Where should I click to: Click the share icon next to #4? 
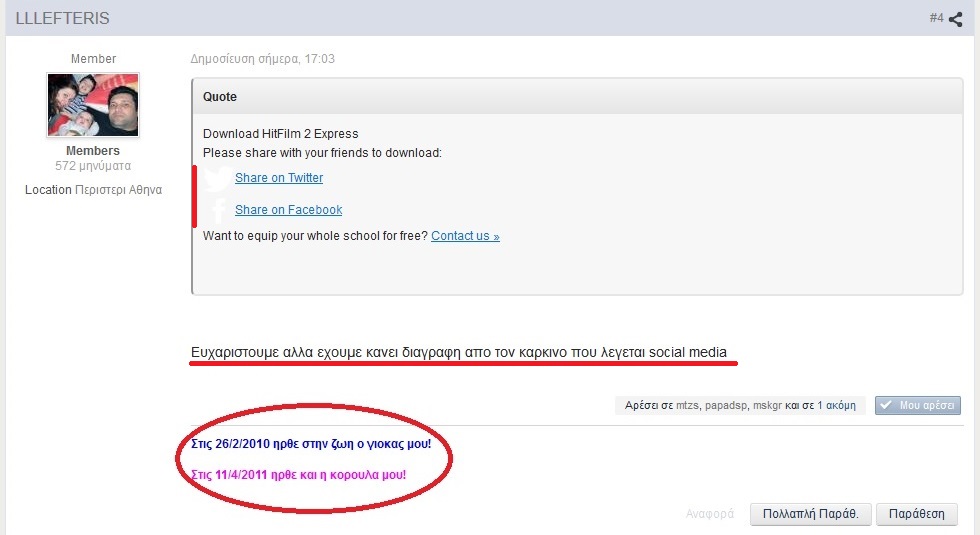point(956,19)
